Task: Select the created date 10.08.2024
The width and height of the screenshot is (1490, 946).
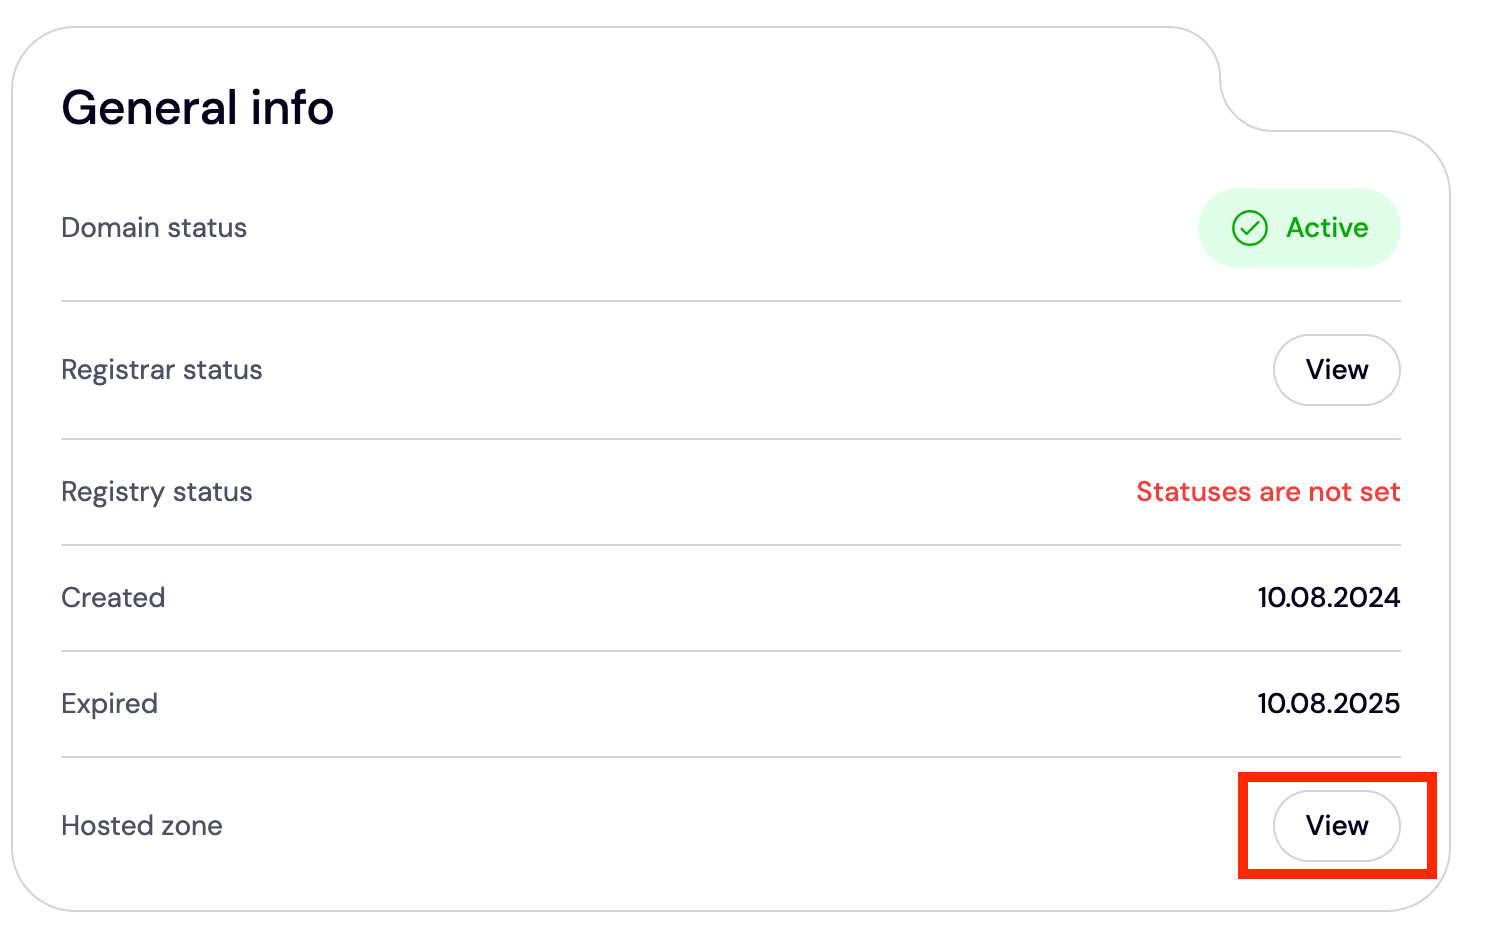Action: coord(1328,598)
